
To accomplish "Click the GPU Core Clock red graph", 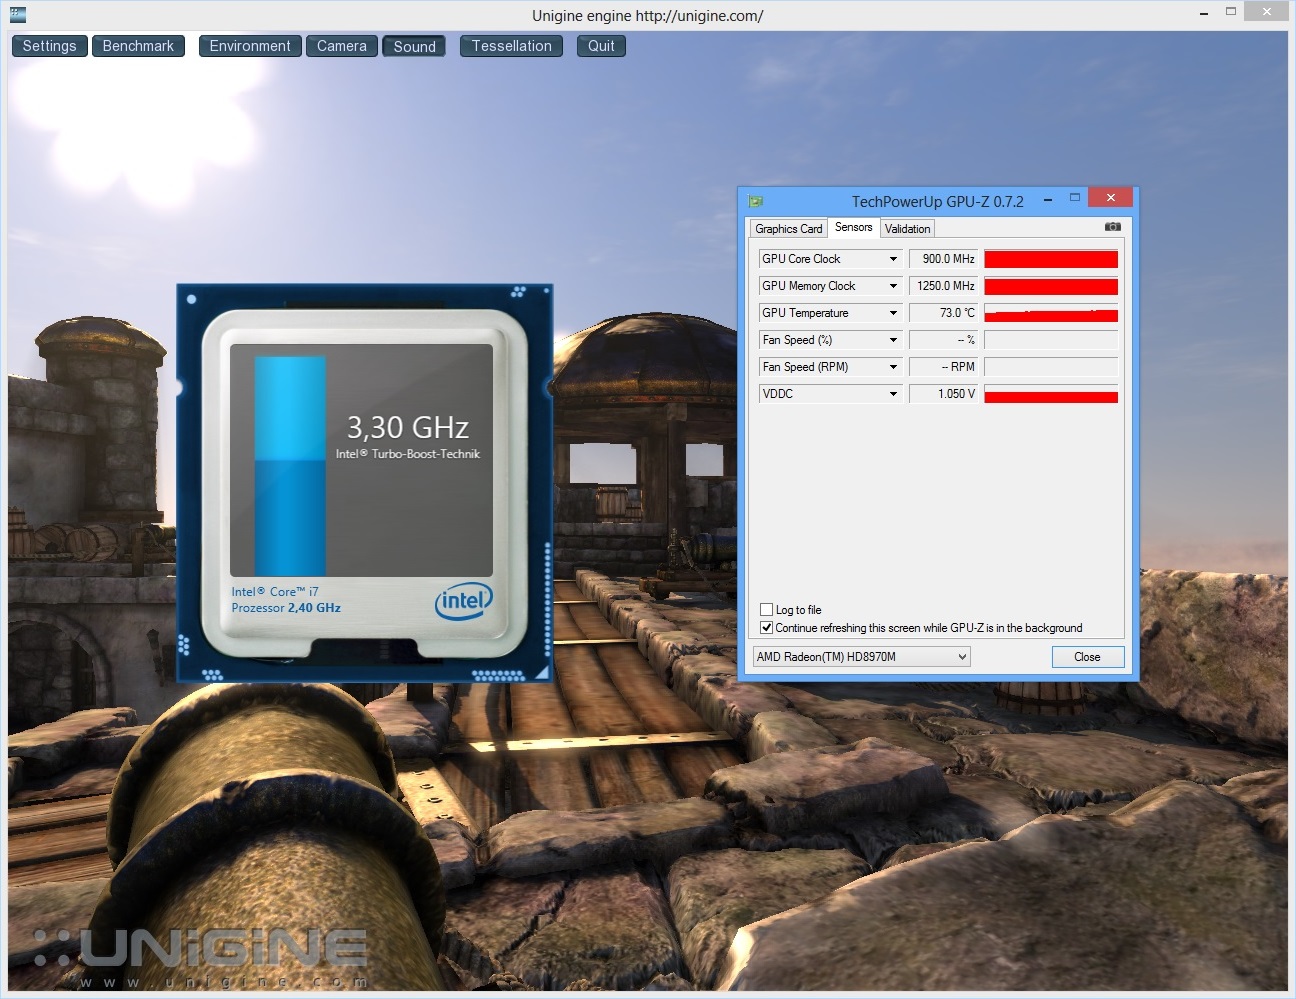I will (x=1051, y=259).
